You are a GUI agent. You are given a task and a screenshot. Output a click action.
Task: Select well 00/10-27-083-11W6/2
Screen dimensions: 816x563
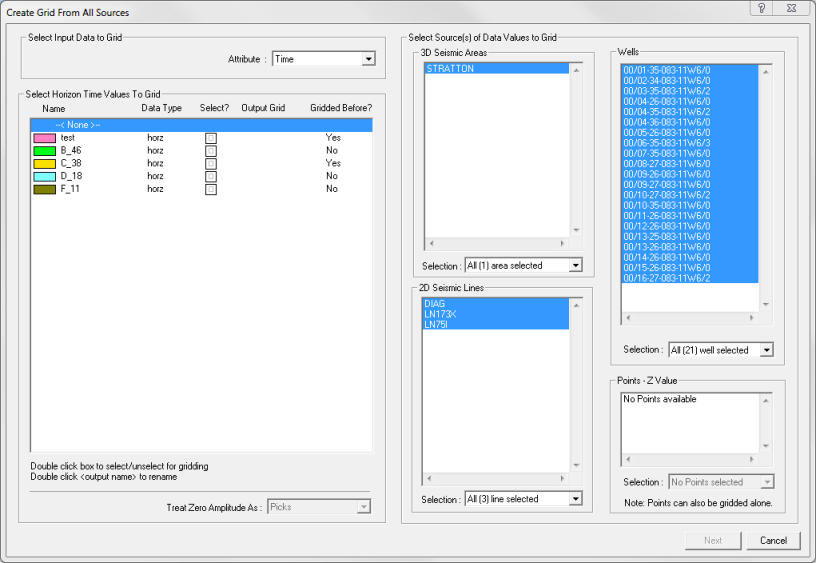[690, 195]
